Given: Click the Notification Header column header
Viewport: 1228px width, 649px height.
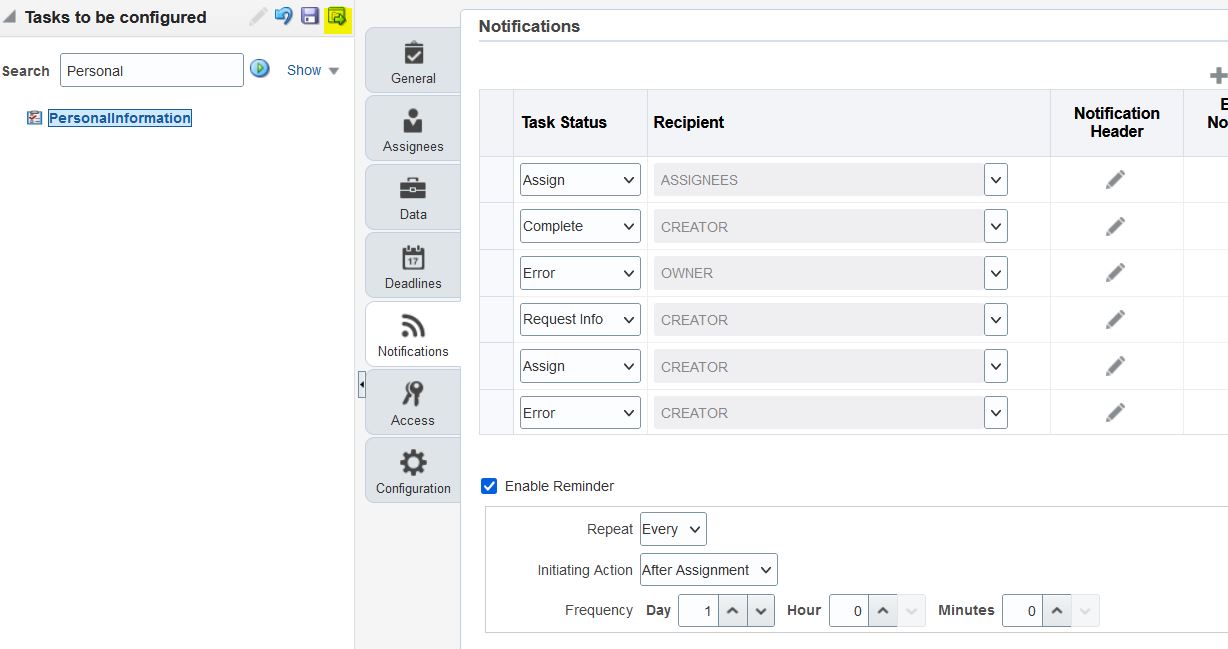Looking at the screenshot, I should point(1117,122).
